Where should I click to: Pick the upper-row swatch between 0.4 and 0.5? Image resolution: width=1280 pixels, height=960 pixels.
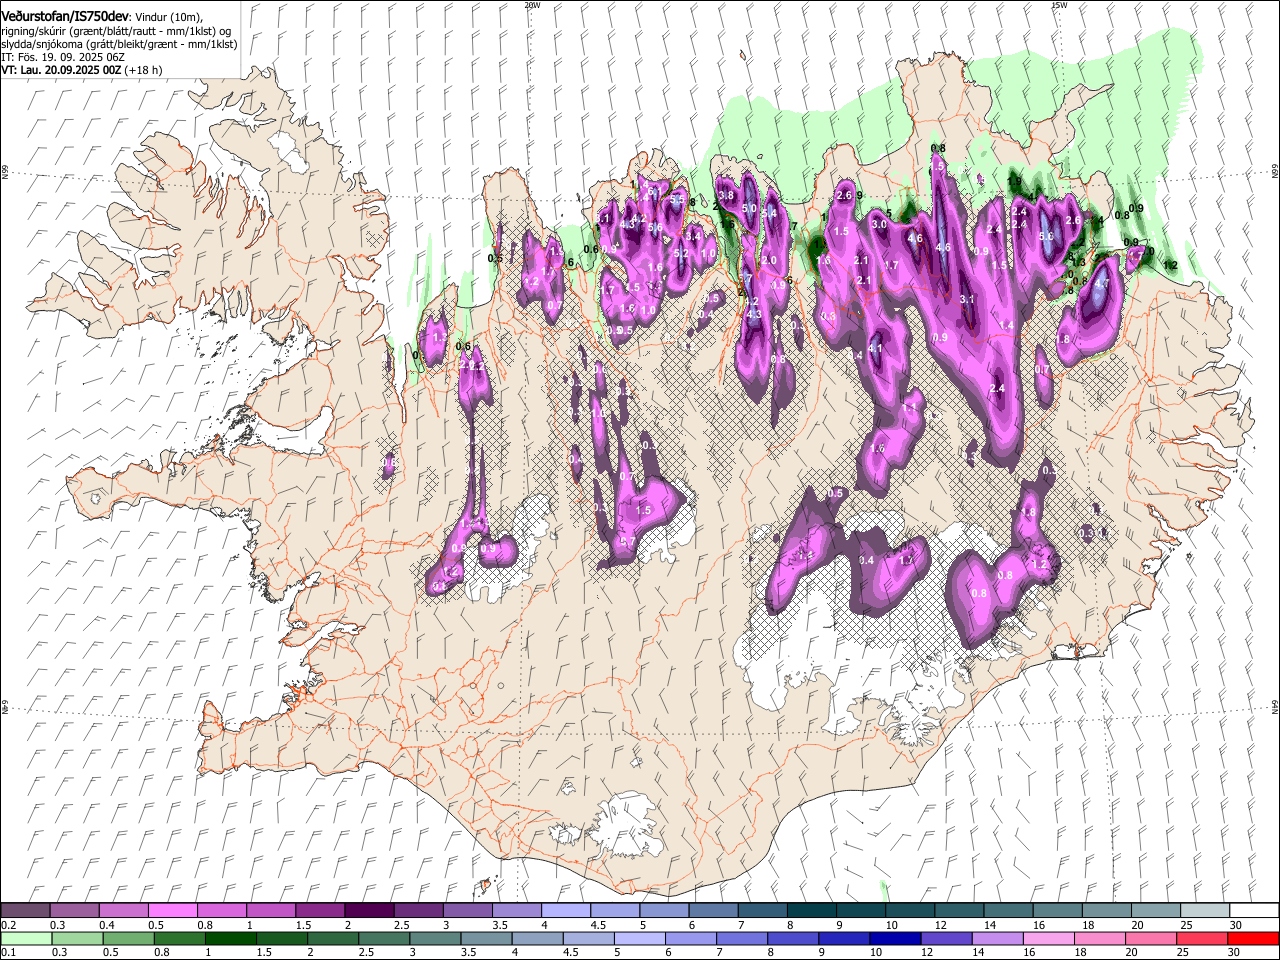(x=124, y=911)
